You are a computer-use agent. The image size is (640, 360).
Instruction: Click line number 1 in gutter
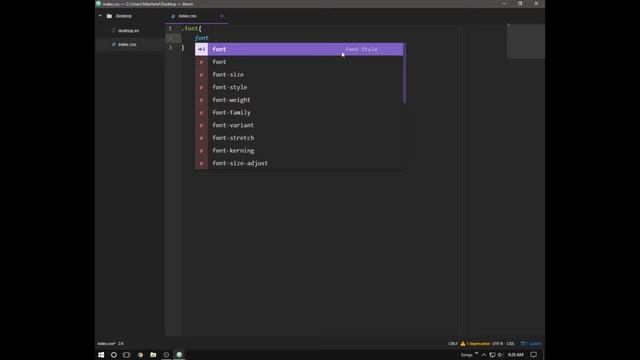(170, 29)
